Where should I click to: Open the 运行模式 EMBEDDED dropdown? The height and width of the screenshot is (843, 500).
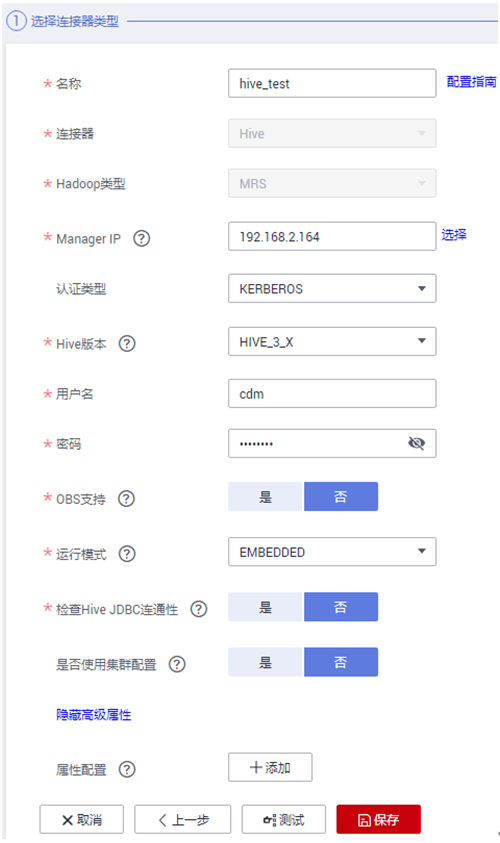(x=332, y=552)
